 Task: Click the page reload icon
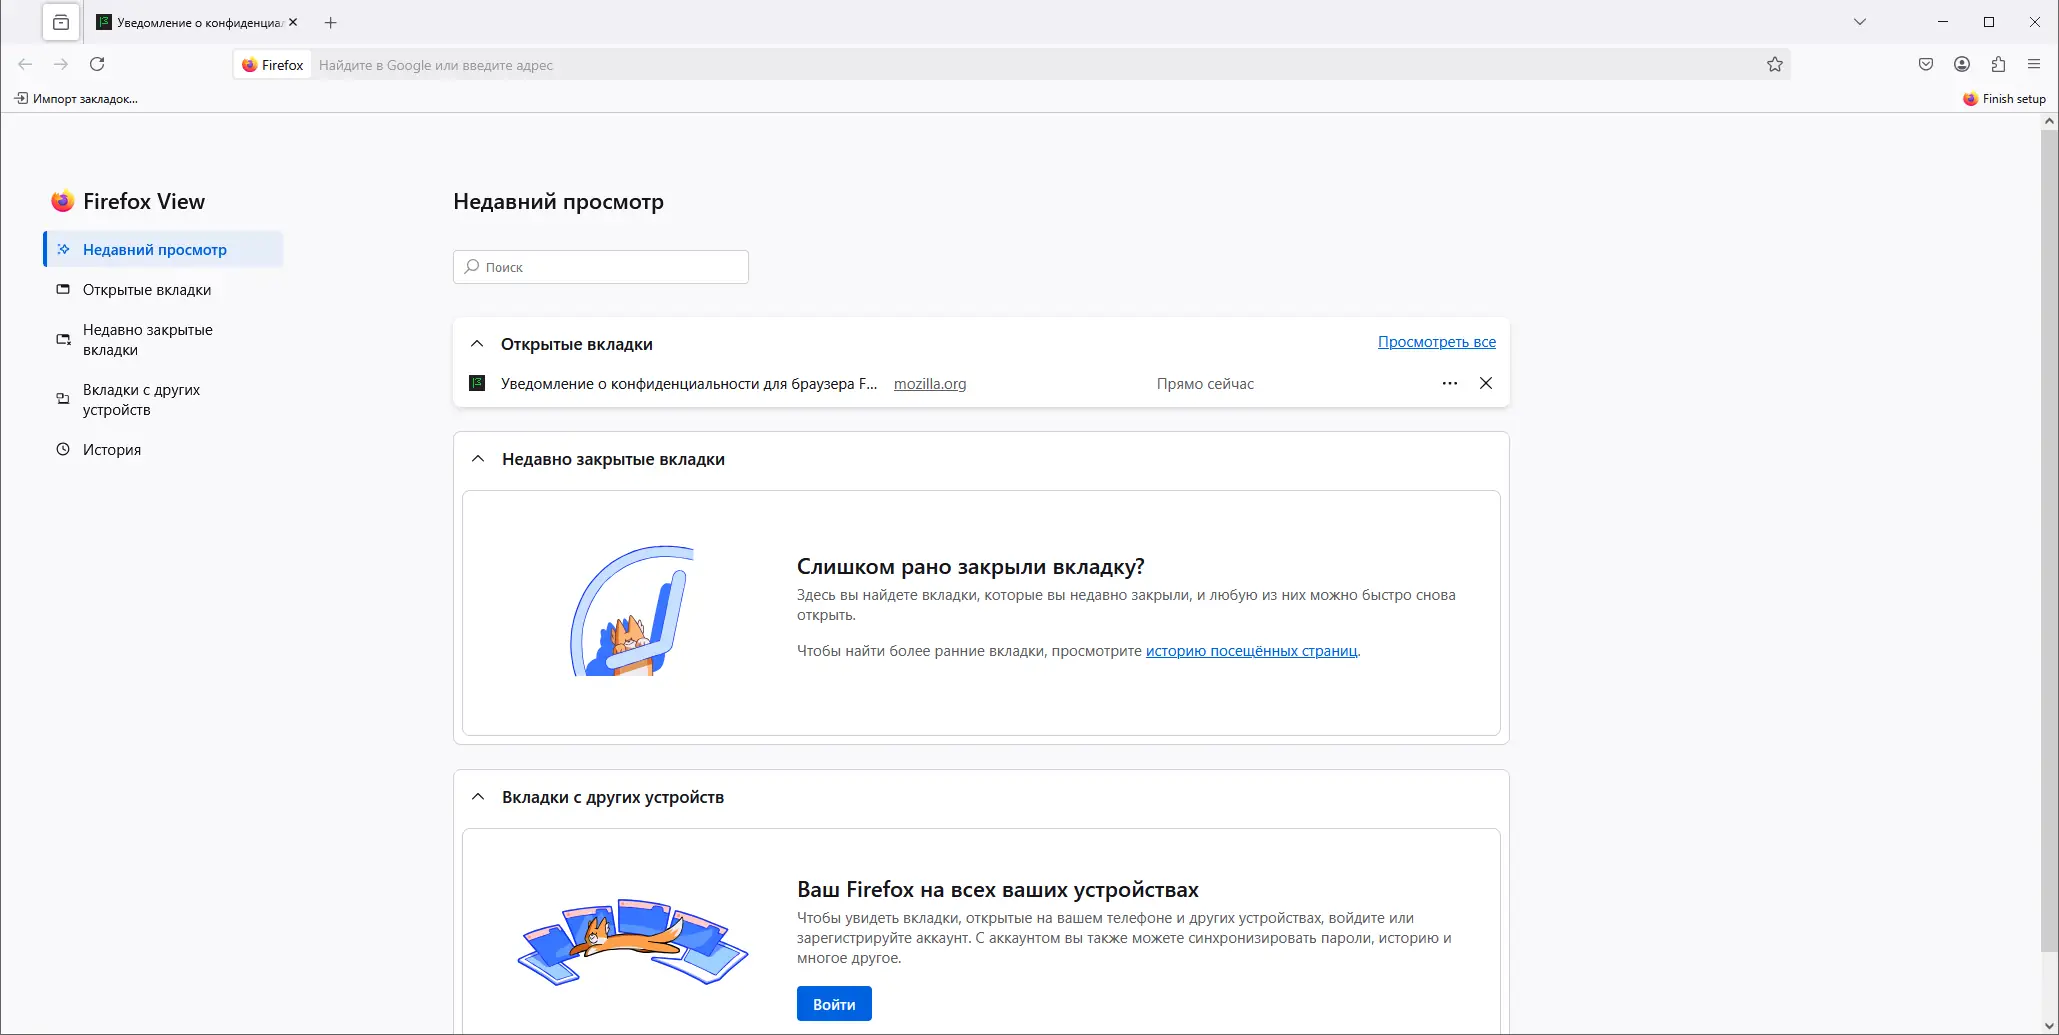click(98, 64)
